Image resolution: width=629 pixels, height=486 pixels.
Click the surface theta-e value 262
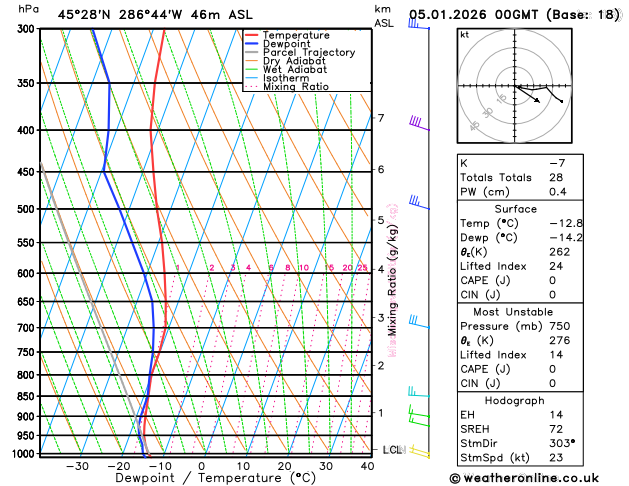560,252
